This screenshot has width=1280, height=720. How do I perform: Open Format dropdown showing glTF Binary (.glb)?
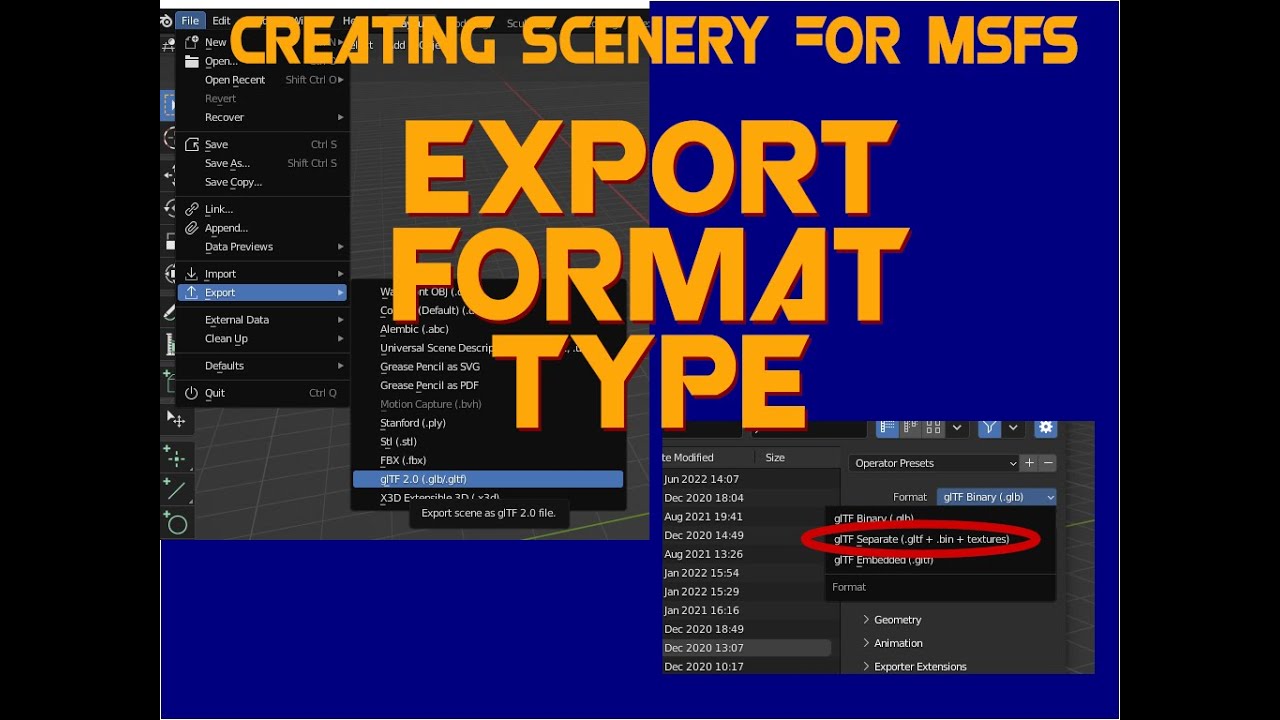click(996, 497)
